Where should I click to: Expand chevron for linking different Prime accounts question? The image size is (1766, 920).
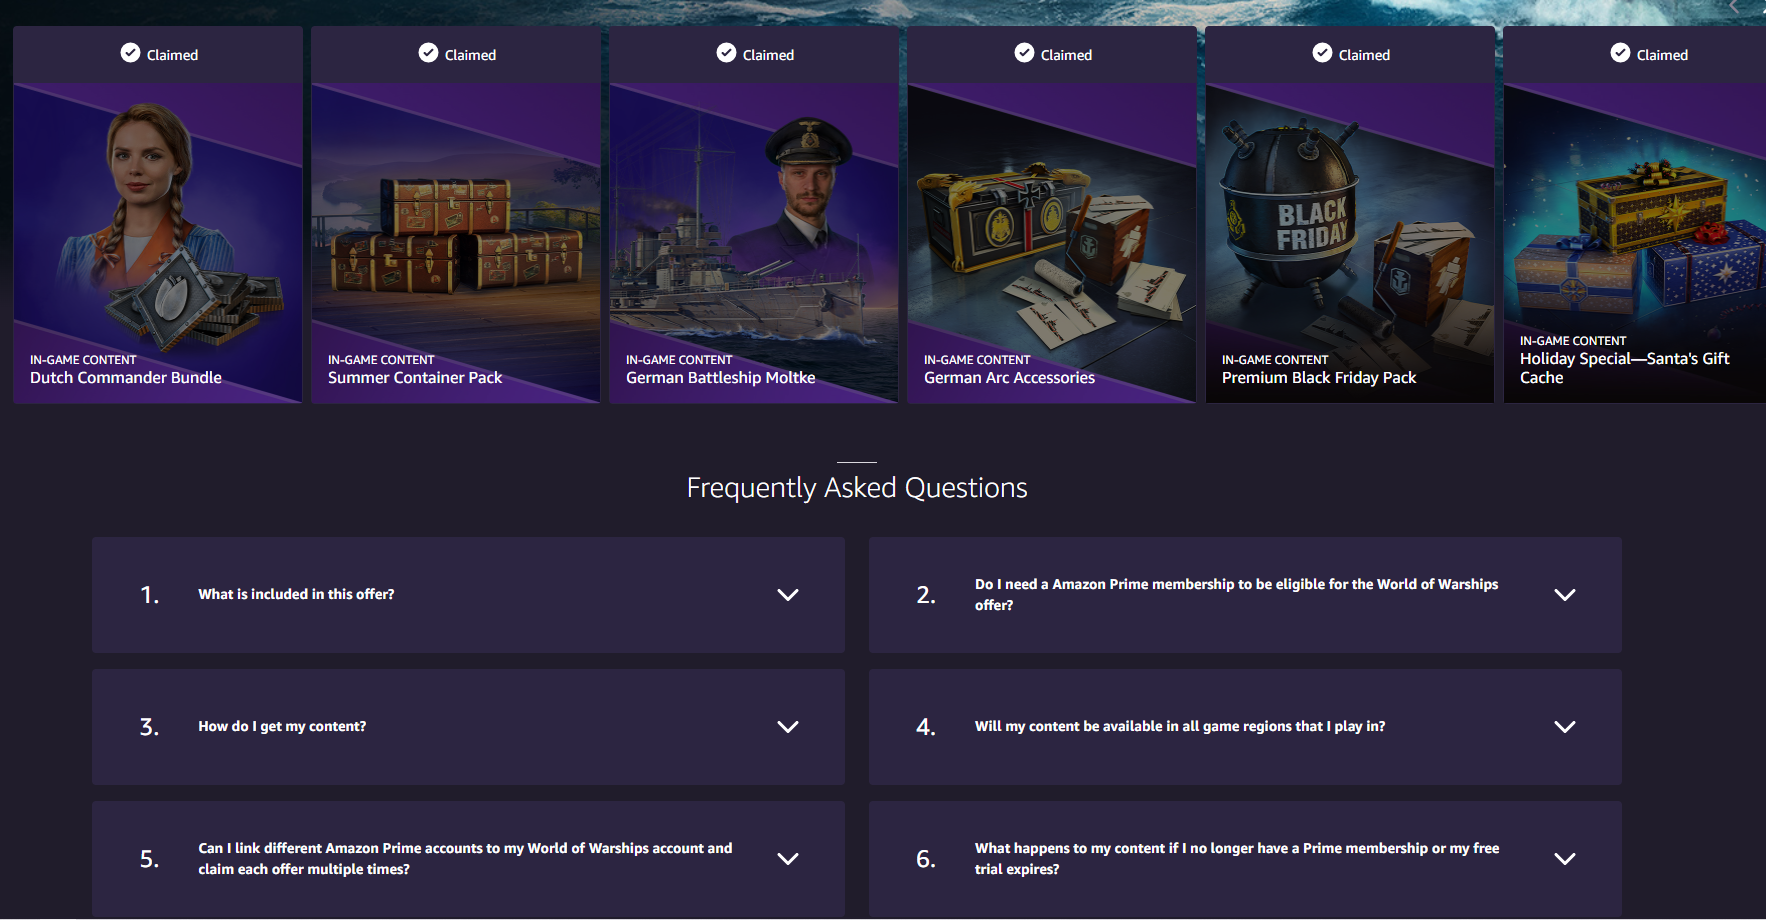[788, 859]
